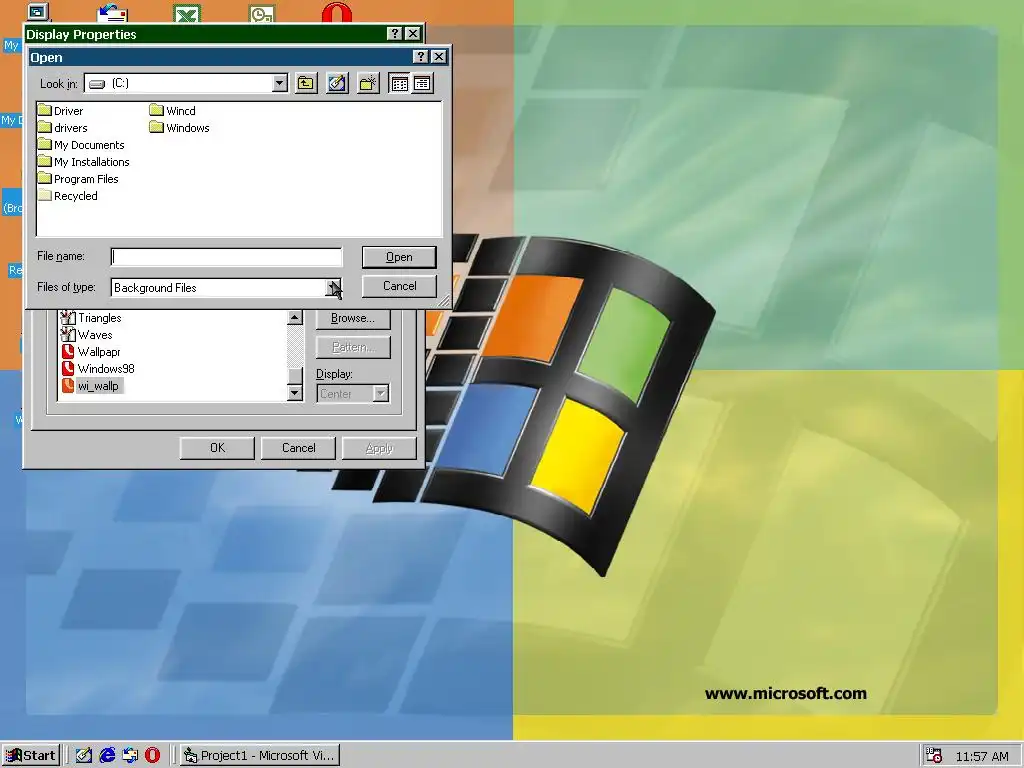Click the Excel desktop icon at top
1024x768 pixels.
tap(187, 13)
